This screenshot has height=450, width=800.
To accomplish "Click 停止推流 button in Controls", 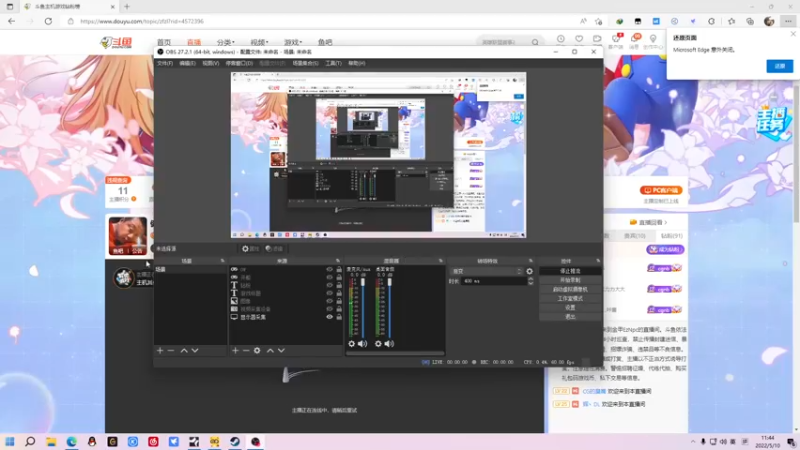I will [570, 271].
